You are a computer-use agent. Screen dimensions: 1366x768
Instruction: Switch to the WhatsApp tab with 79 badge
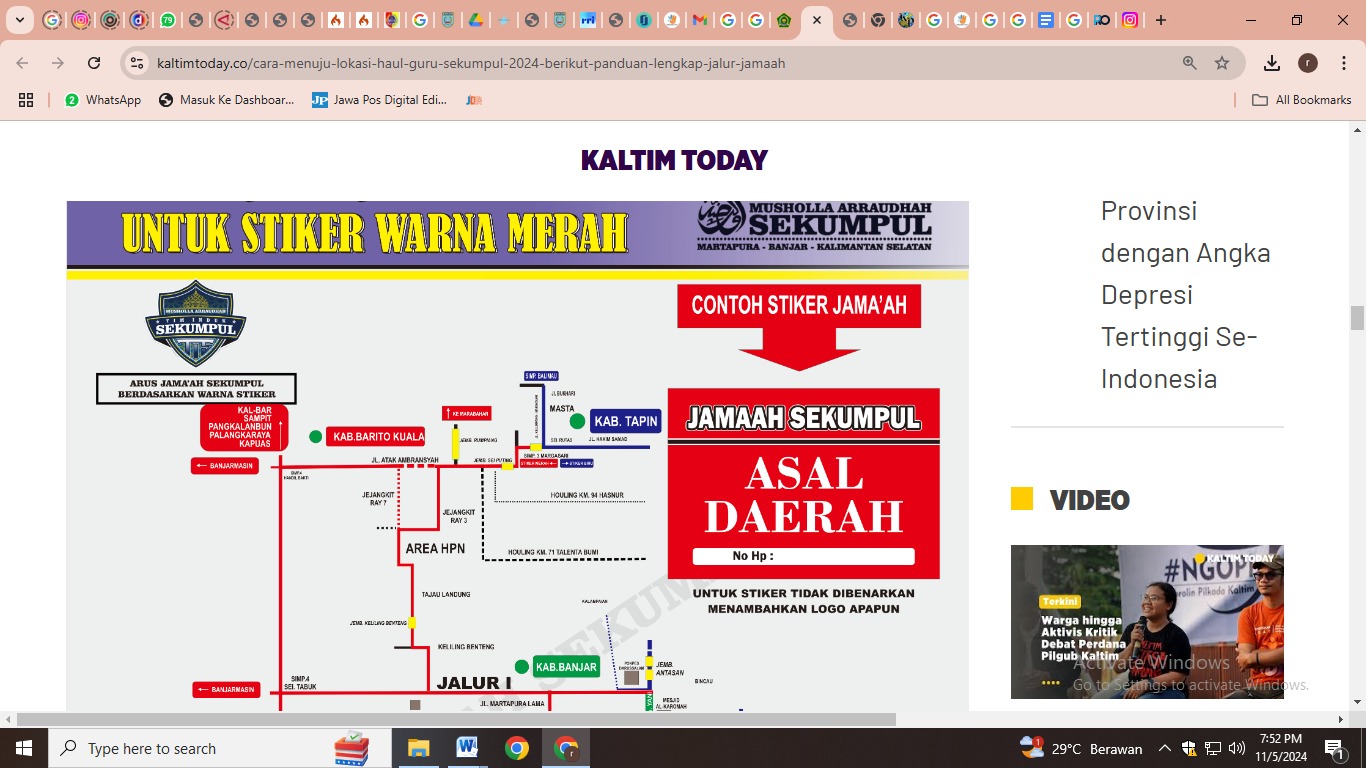click(168, 20)
